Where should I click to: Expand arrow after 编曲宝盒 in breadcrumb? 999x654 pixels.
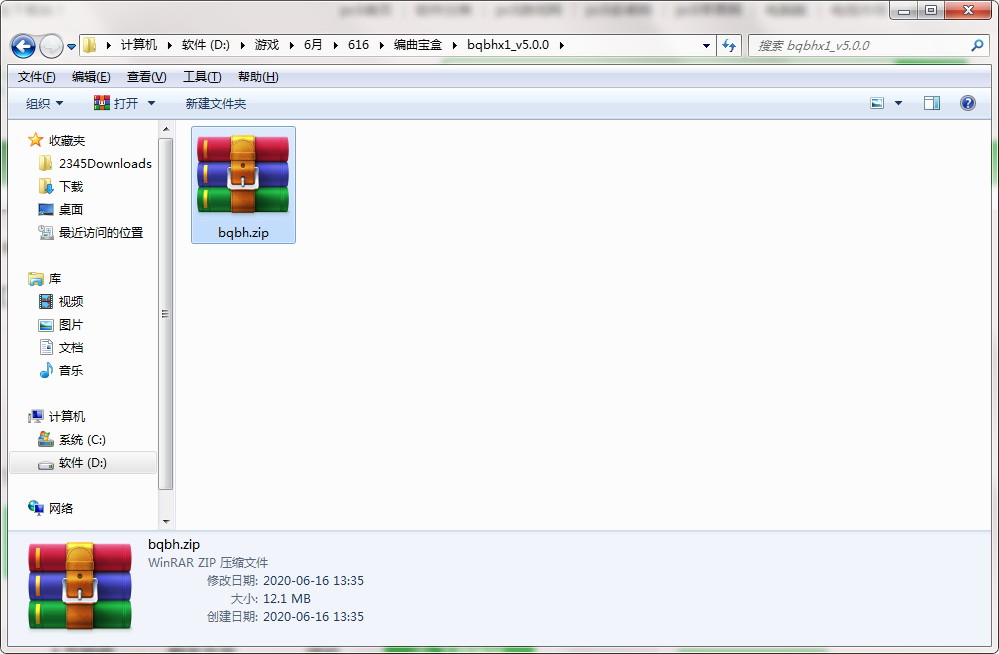[x=454, y=45]
